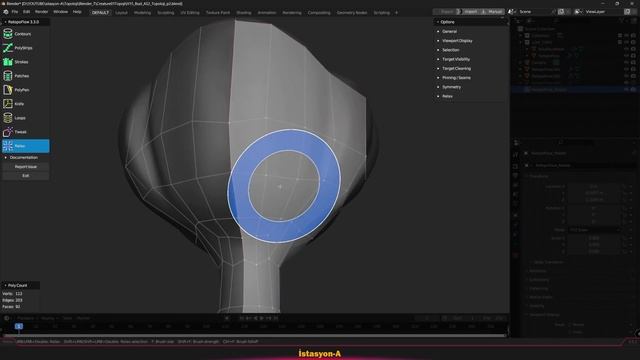This screenshot has height=360, width=640.
Task: Expand the Target Visibility section
Action: click(x=456, y=59)
